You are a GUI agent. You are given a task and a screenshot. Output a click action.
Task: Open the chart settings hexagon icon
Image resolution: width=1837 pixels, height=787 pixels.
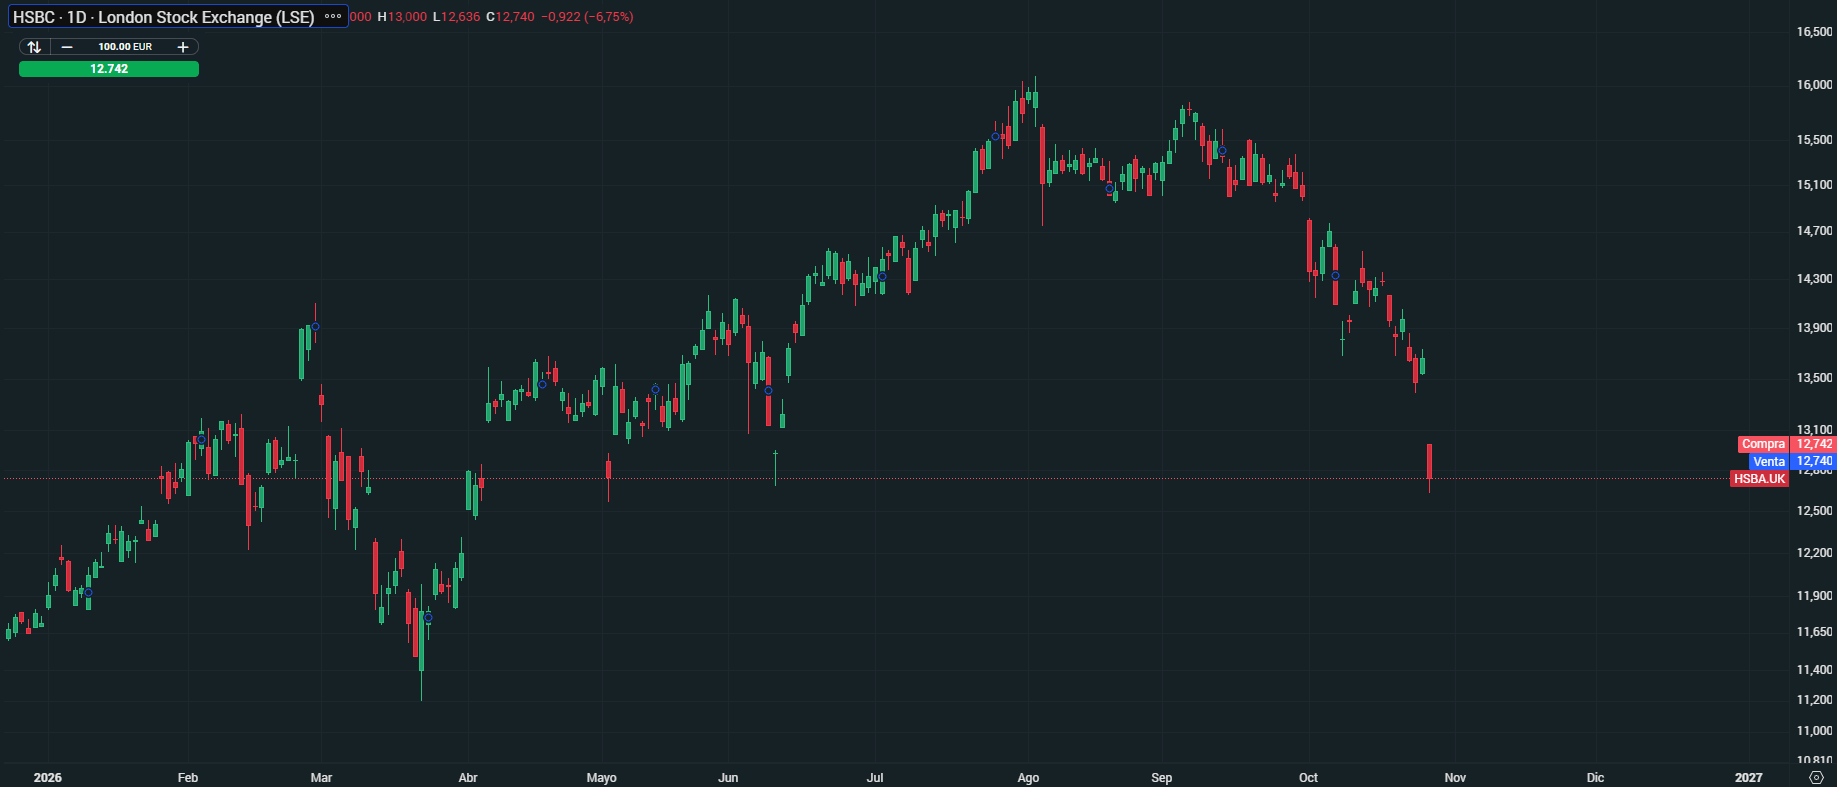(x=1817, y=777)
